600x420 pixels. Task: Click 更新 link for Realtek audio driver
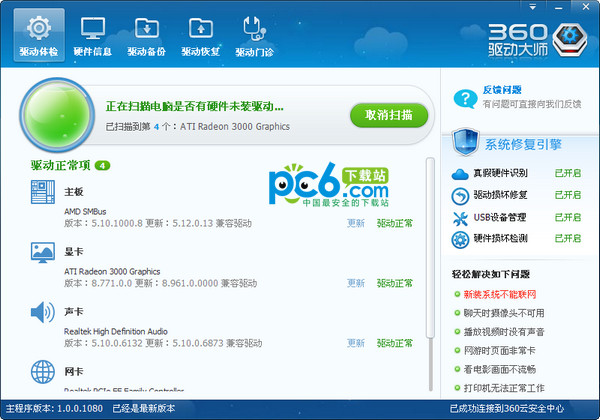click(355, 344)
